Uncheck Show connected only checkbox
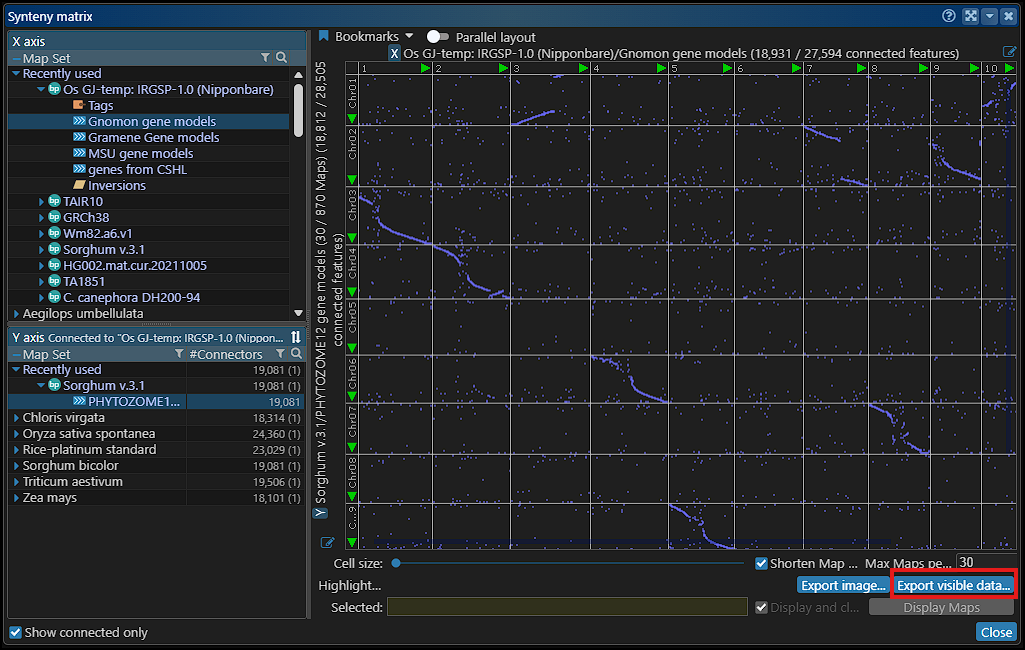The height and width of the screenshot is (650, 1025). 15,632
